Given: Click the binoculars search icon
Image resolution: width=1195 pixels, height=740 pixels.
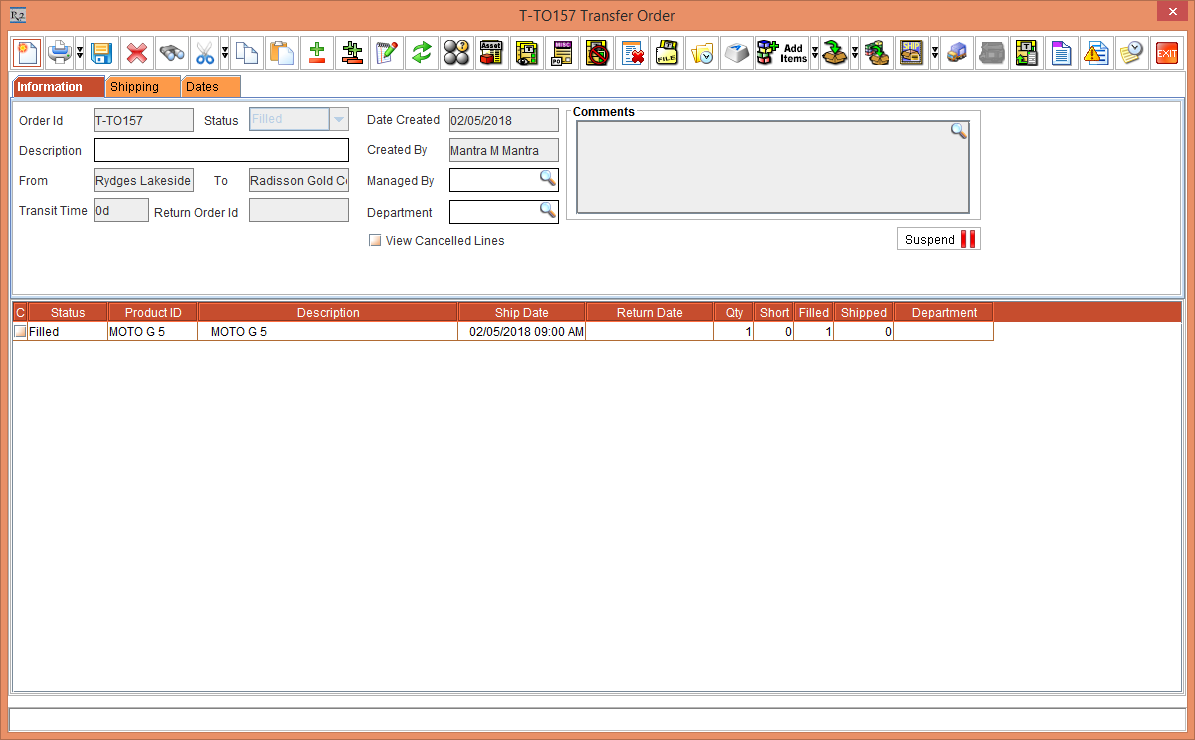Looking at the screenshot, I should coord(171,53).
